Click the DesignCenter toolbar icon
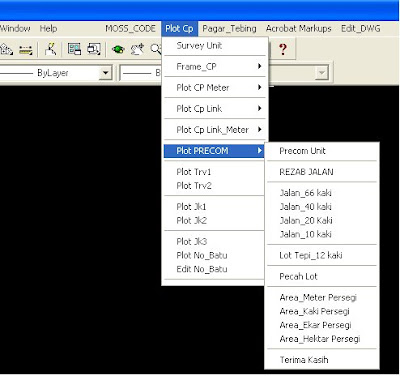400x376 pixels. (94, 49)
